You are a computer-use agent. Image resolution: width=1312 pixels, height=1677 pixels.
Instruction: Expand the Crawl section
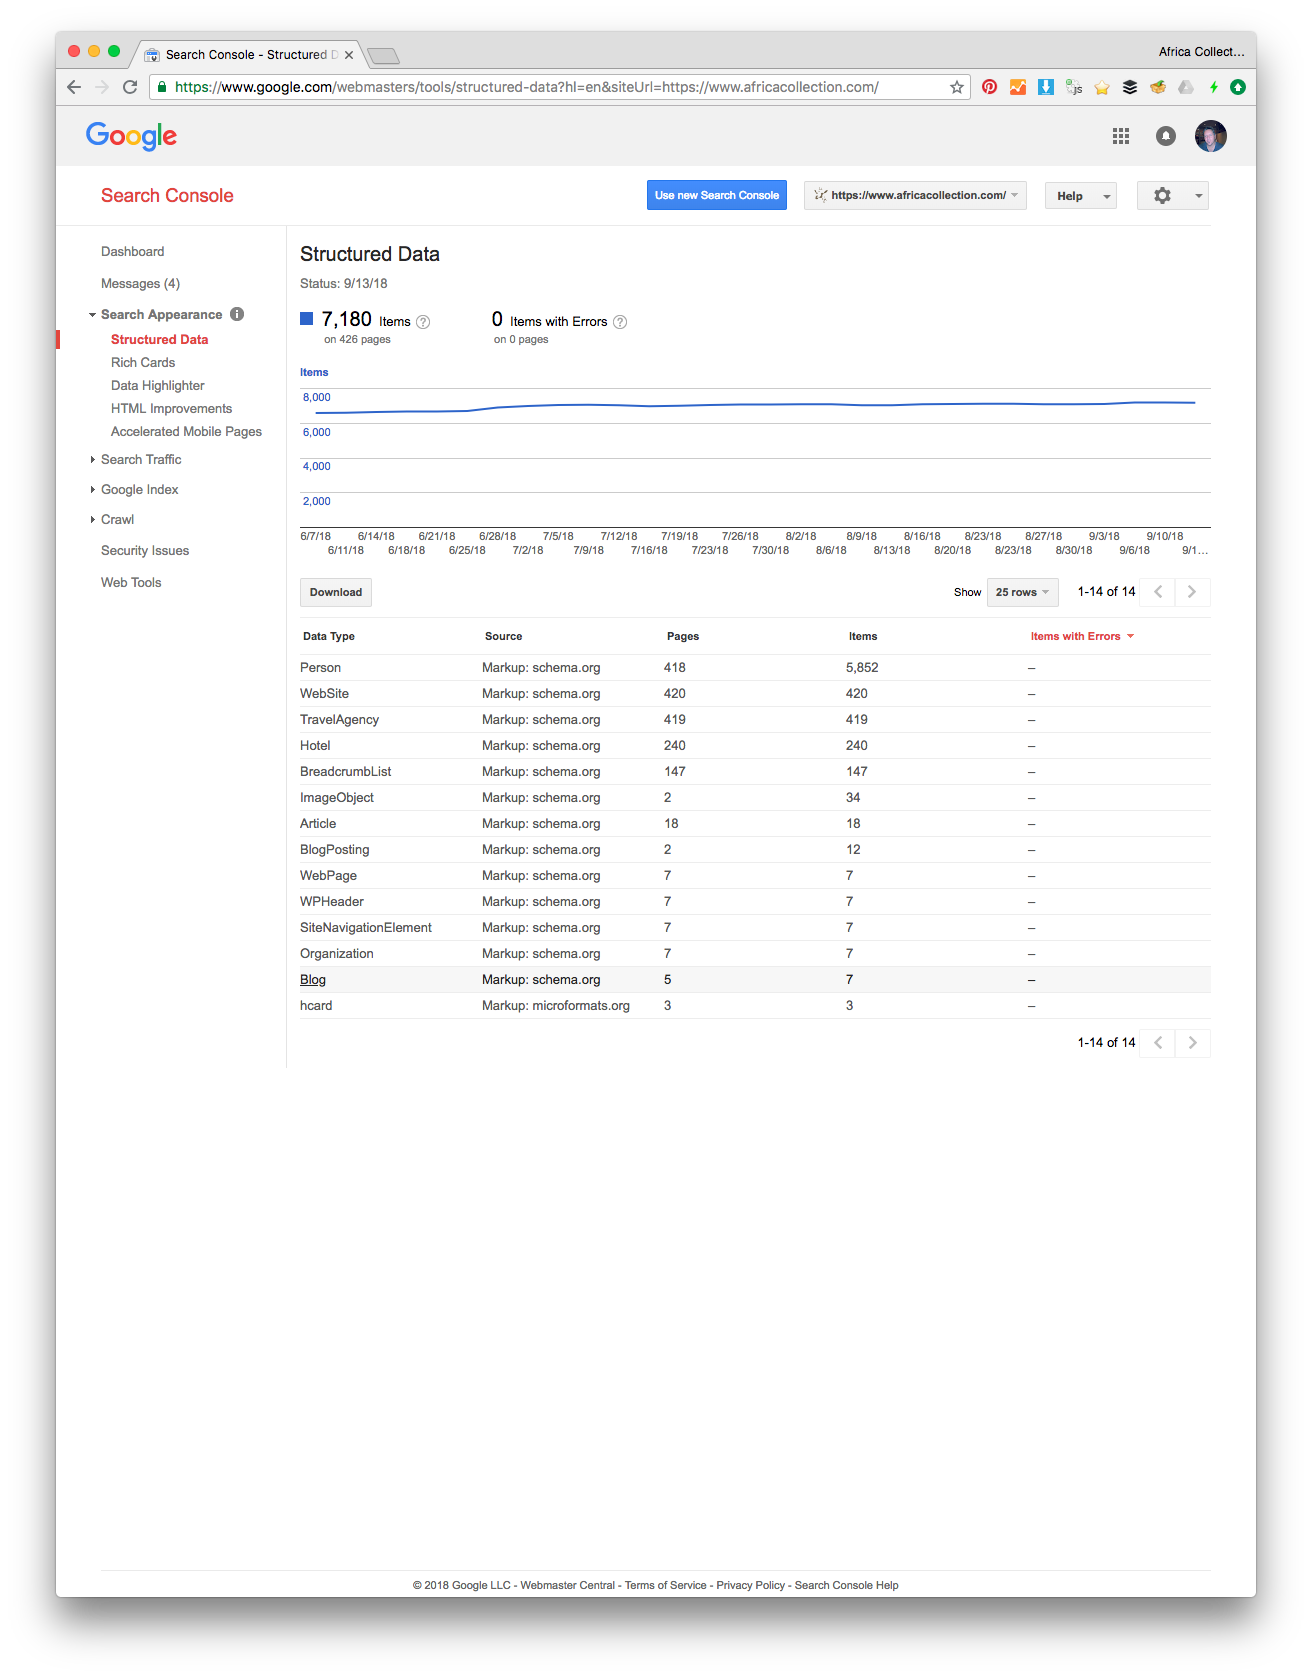(x=92, y=520)
